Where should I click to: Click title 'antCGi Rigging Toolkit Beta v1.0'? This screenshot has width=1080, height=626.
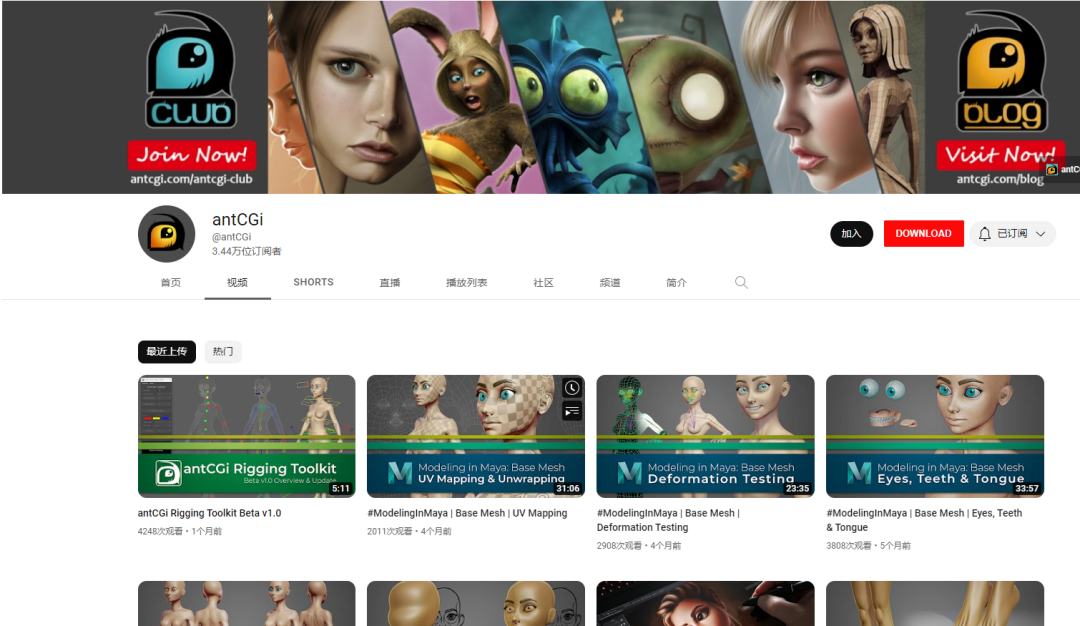click(209, 513)
